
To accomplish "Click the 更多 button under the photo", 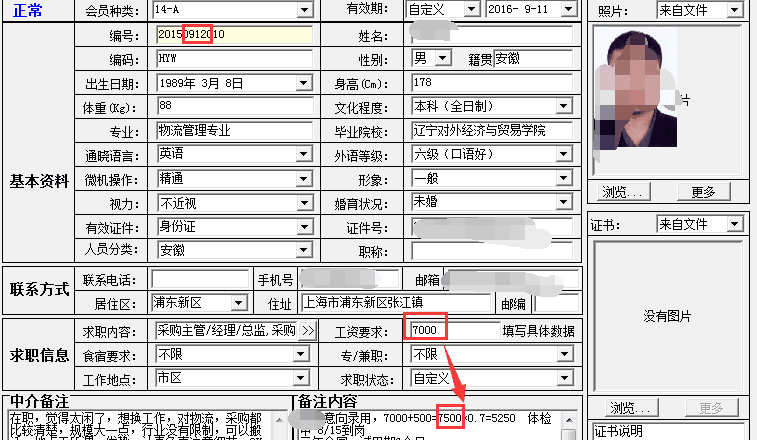I will 703,192.
